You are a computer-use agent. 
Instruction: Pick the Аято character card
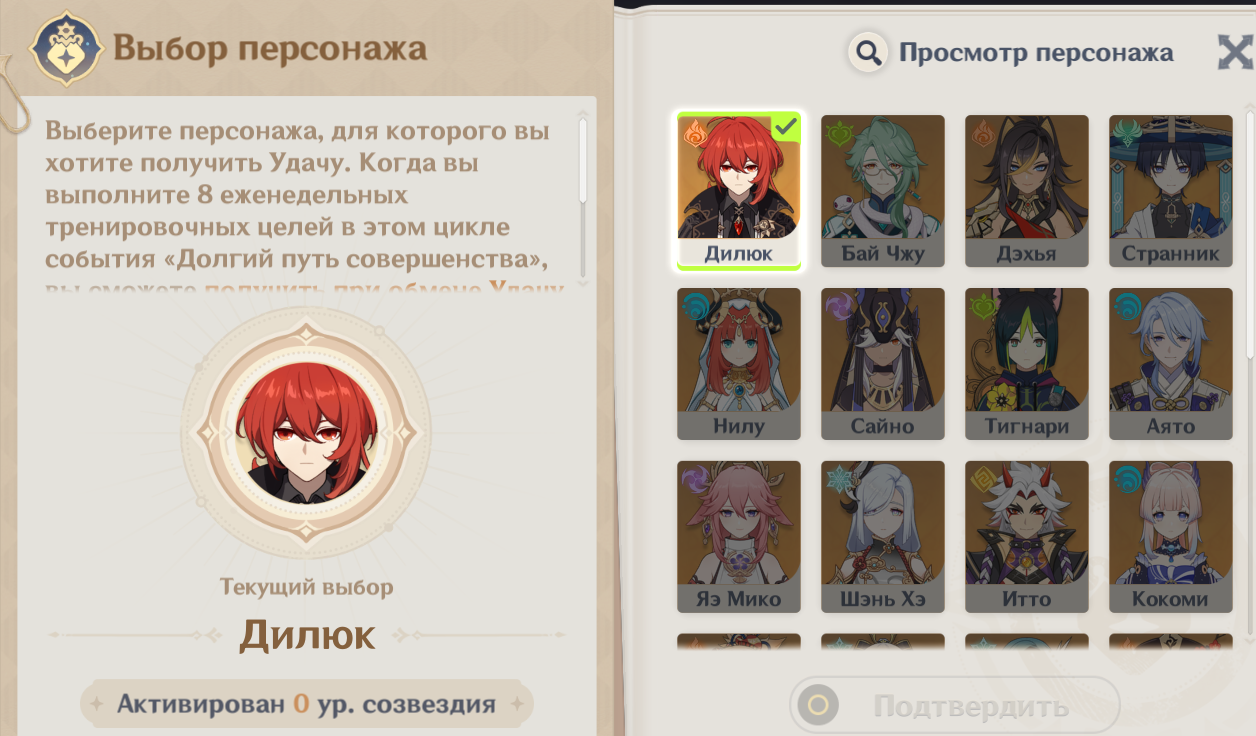click(1171, 364)
